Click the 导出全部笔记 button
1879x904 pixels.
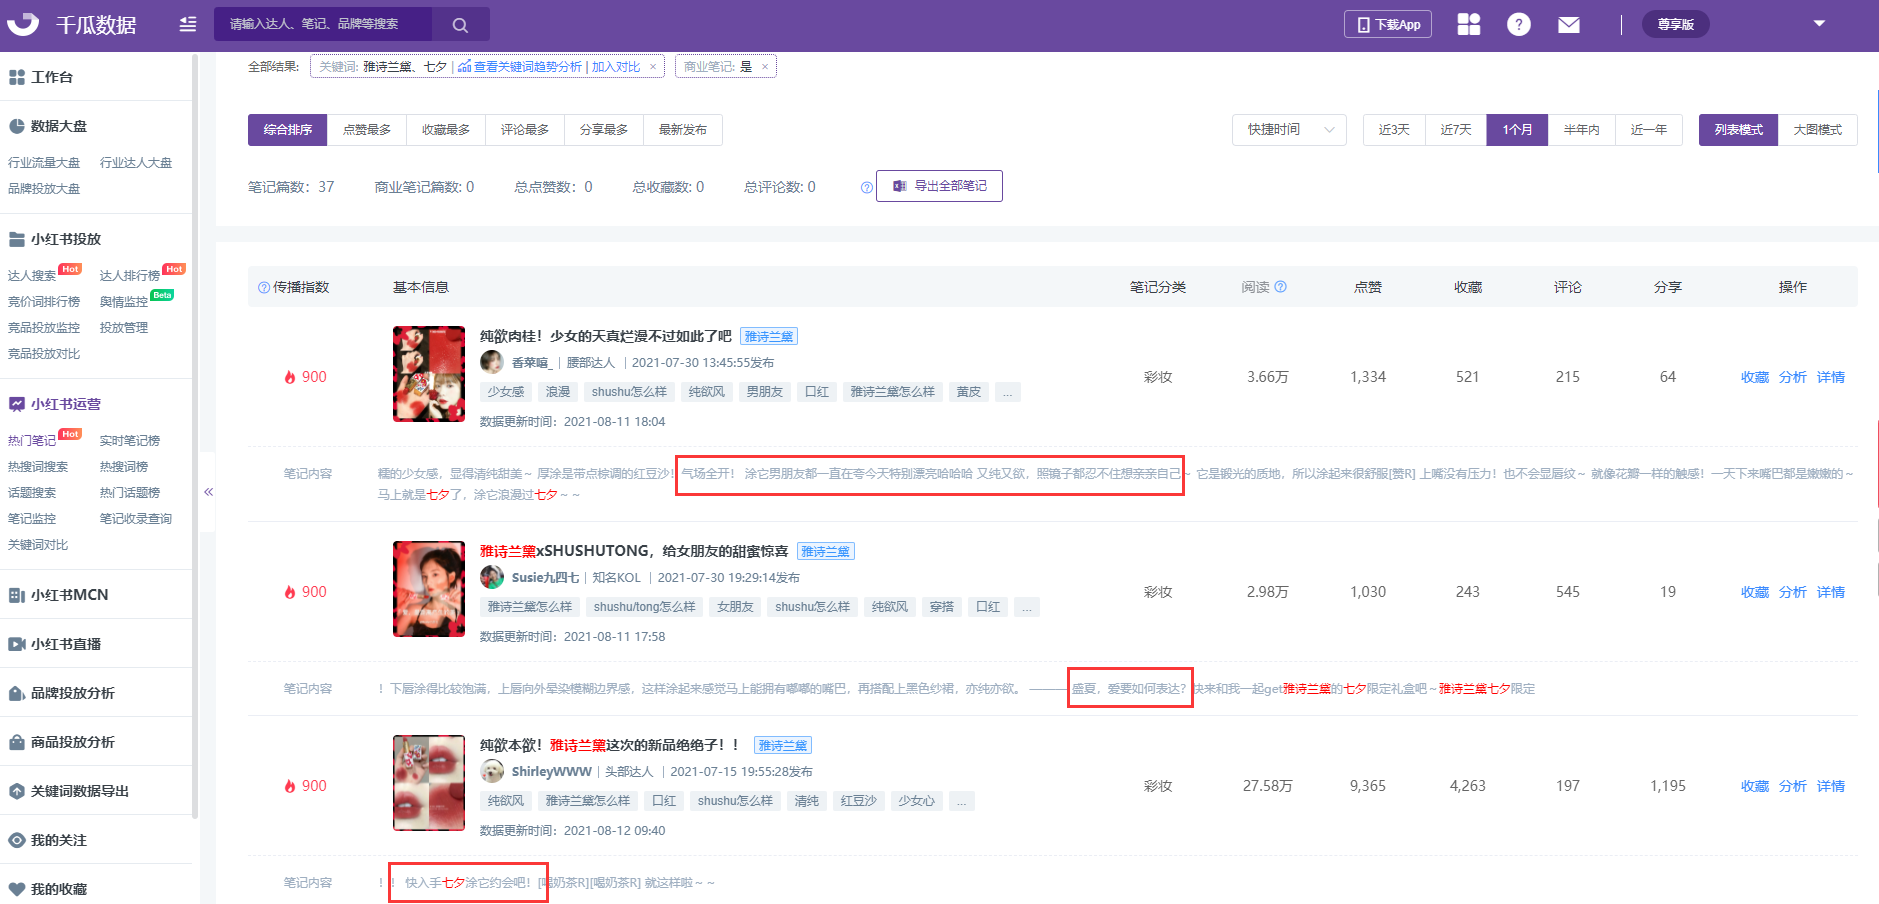tap(939, 186)
